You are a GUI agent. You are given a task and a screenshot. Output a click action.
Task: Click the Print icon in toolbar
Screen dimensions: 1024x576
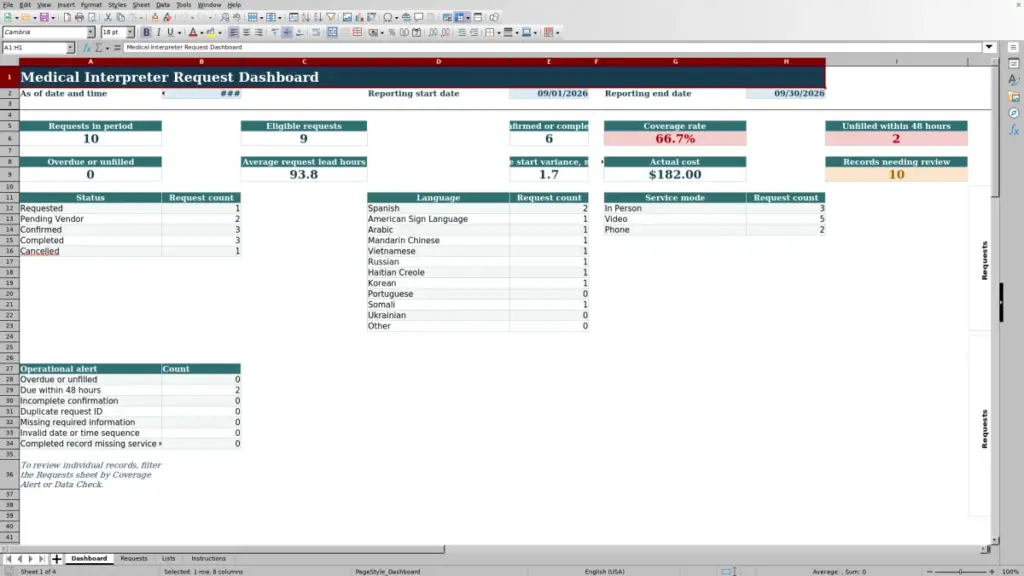(x=79, y=17)
